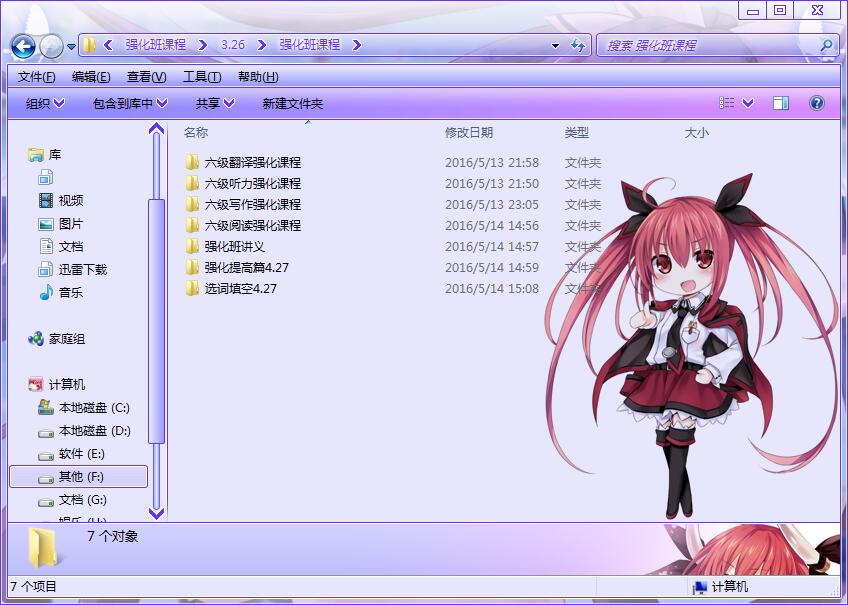Click the search magnifier icon

tap(826, 45)
